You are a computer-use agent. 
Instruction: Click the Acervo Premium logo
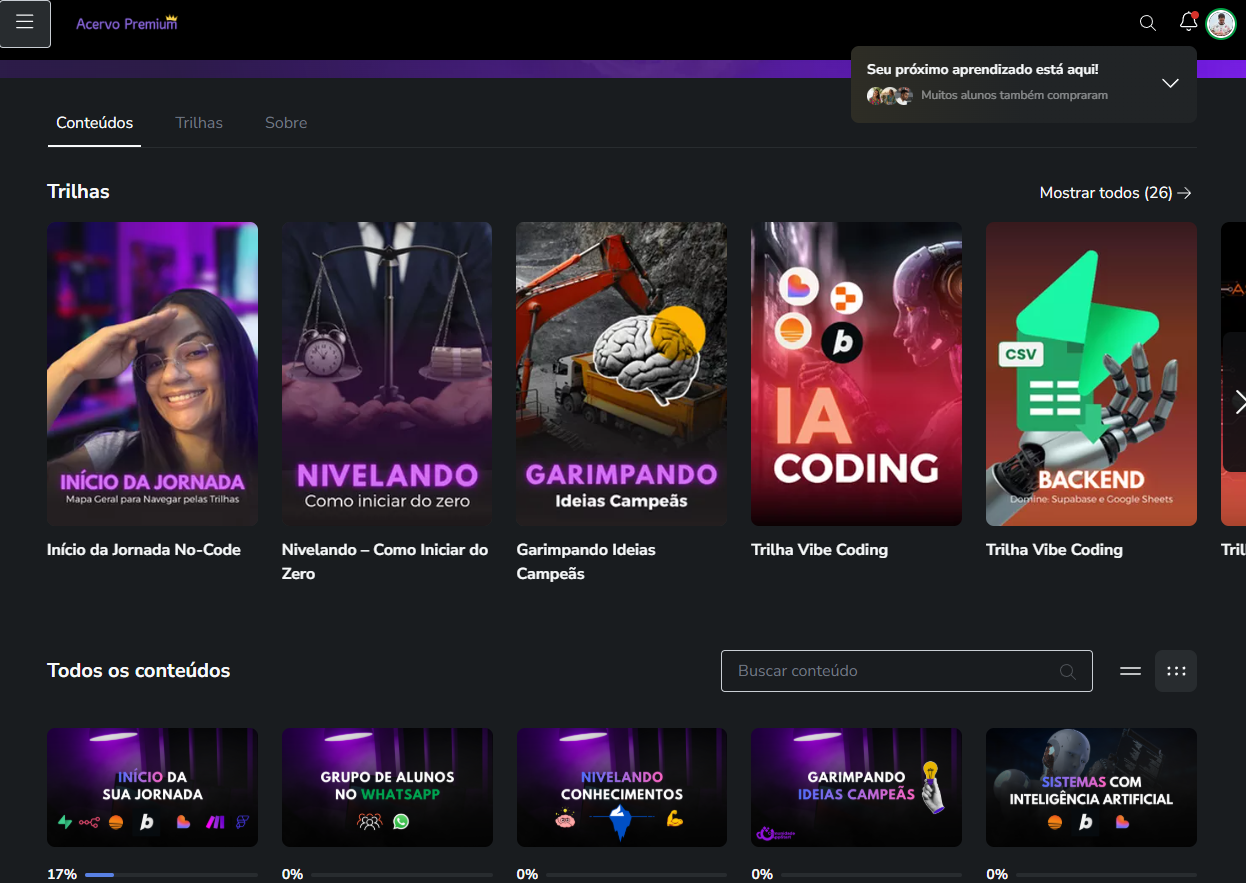(127, 23)
